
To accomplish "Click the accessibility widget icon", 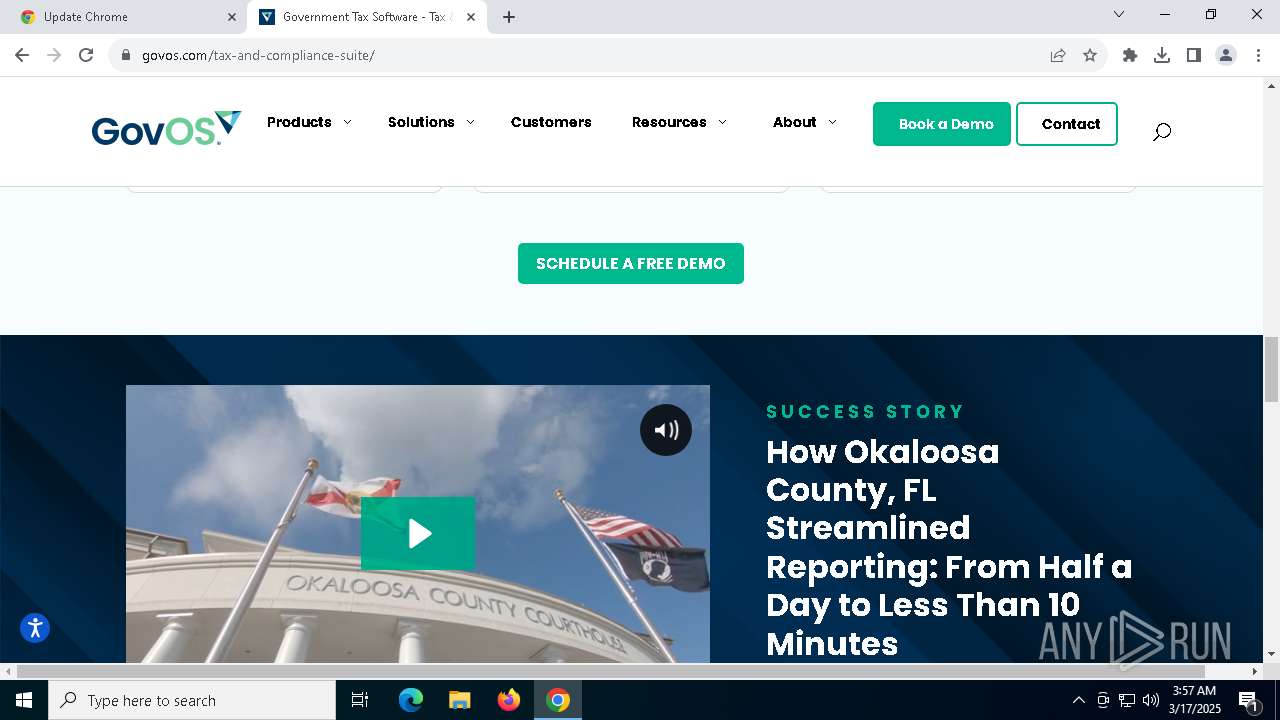I will click(x=35, y=628).
